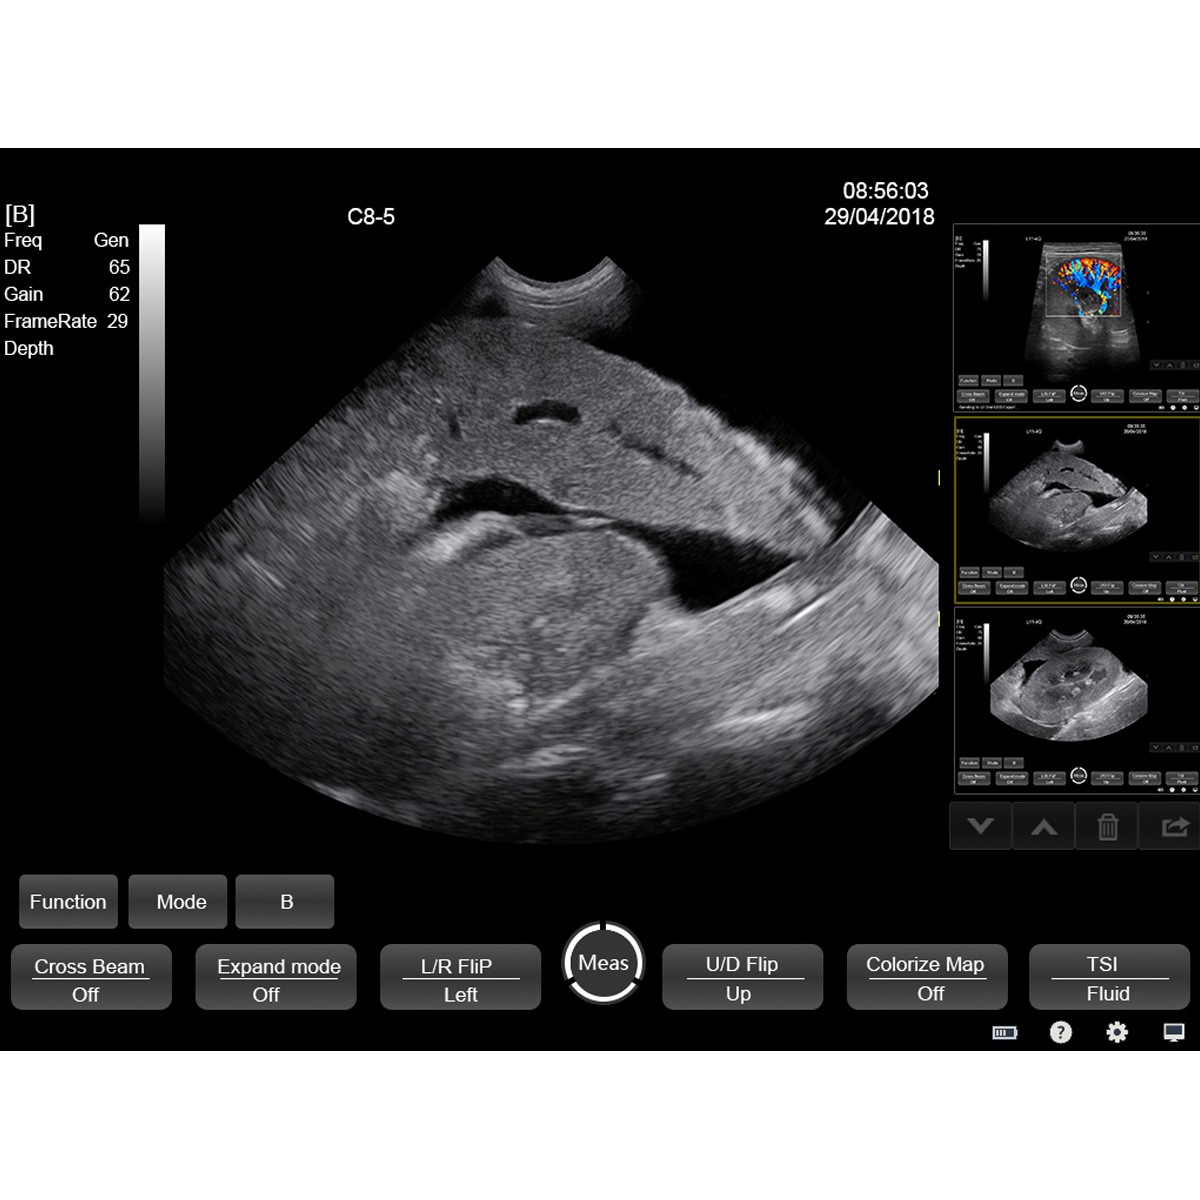Toggle Cross Beam off setting
This screenshot has height=1200, width=1200.
(x=91, y=978)
